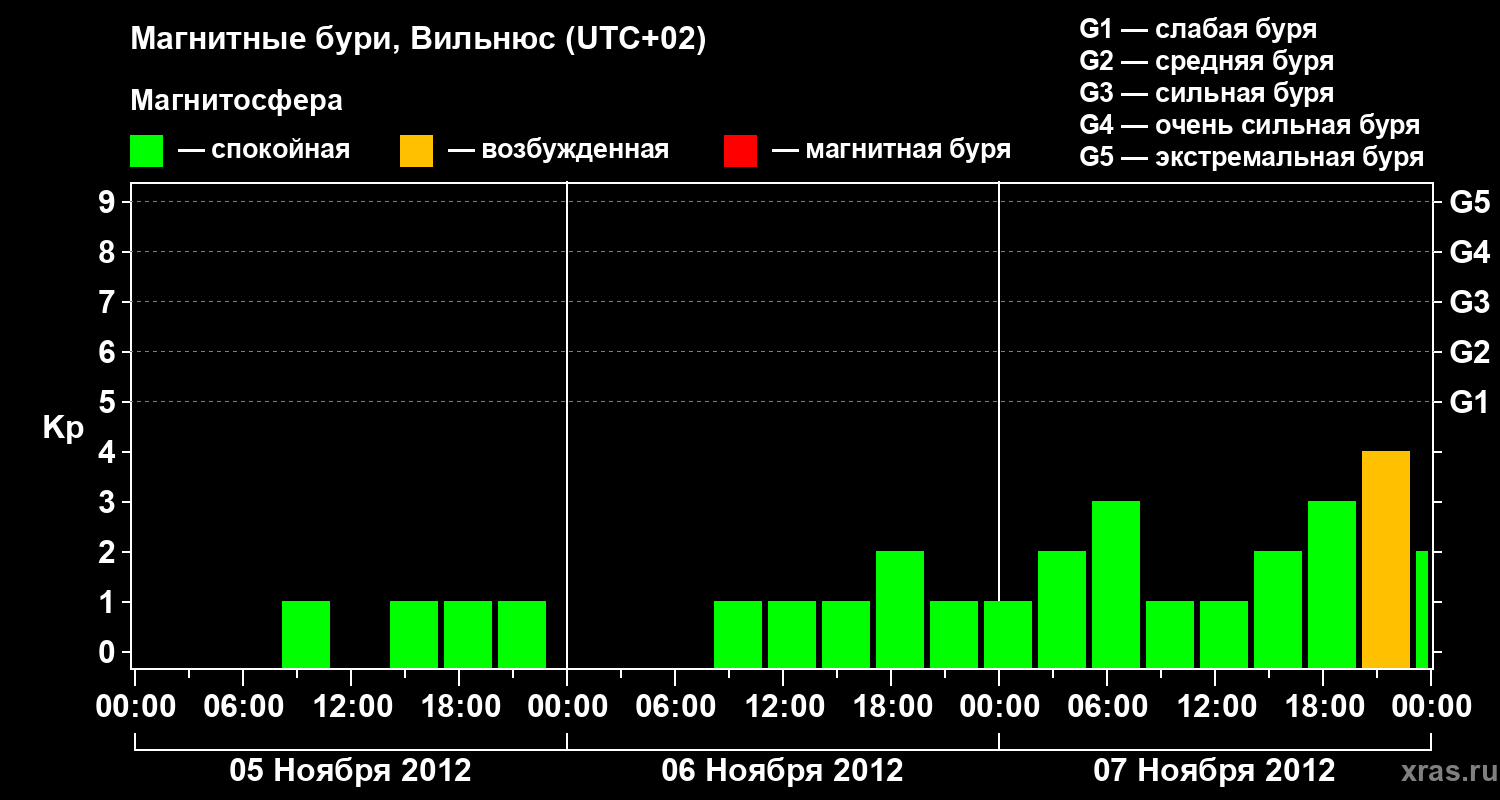Viewport: 1500px width, 800px height.
Task: Click the first Kp 1 bar on 05 November
Action: [x=306, y=634]
